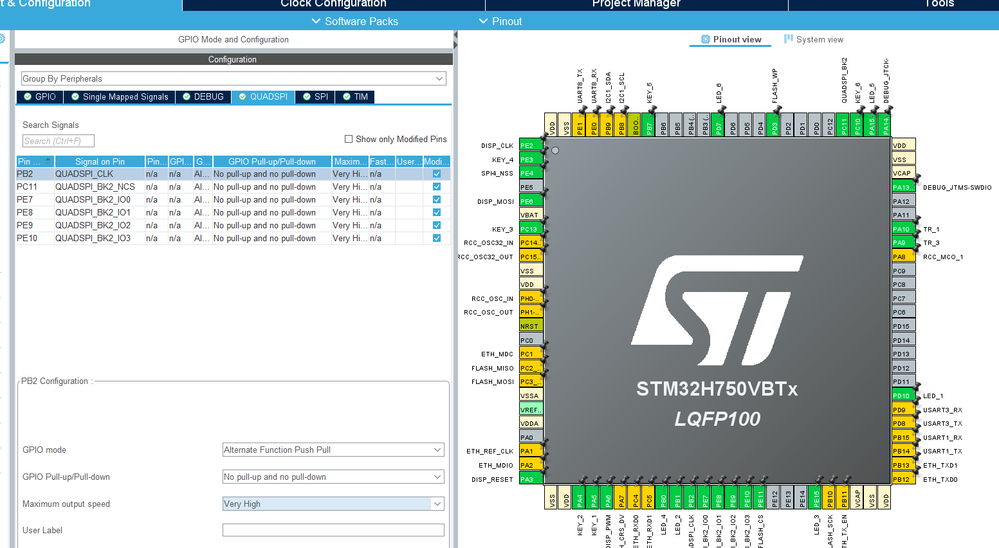This screenshot has height=548, width=999.
Task: Open the Group By Peripherals dropdown
Action: point(233,78)
